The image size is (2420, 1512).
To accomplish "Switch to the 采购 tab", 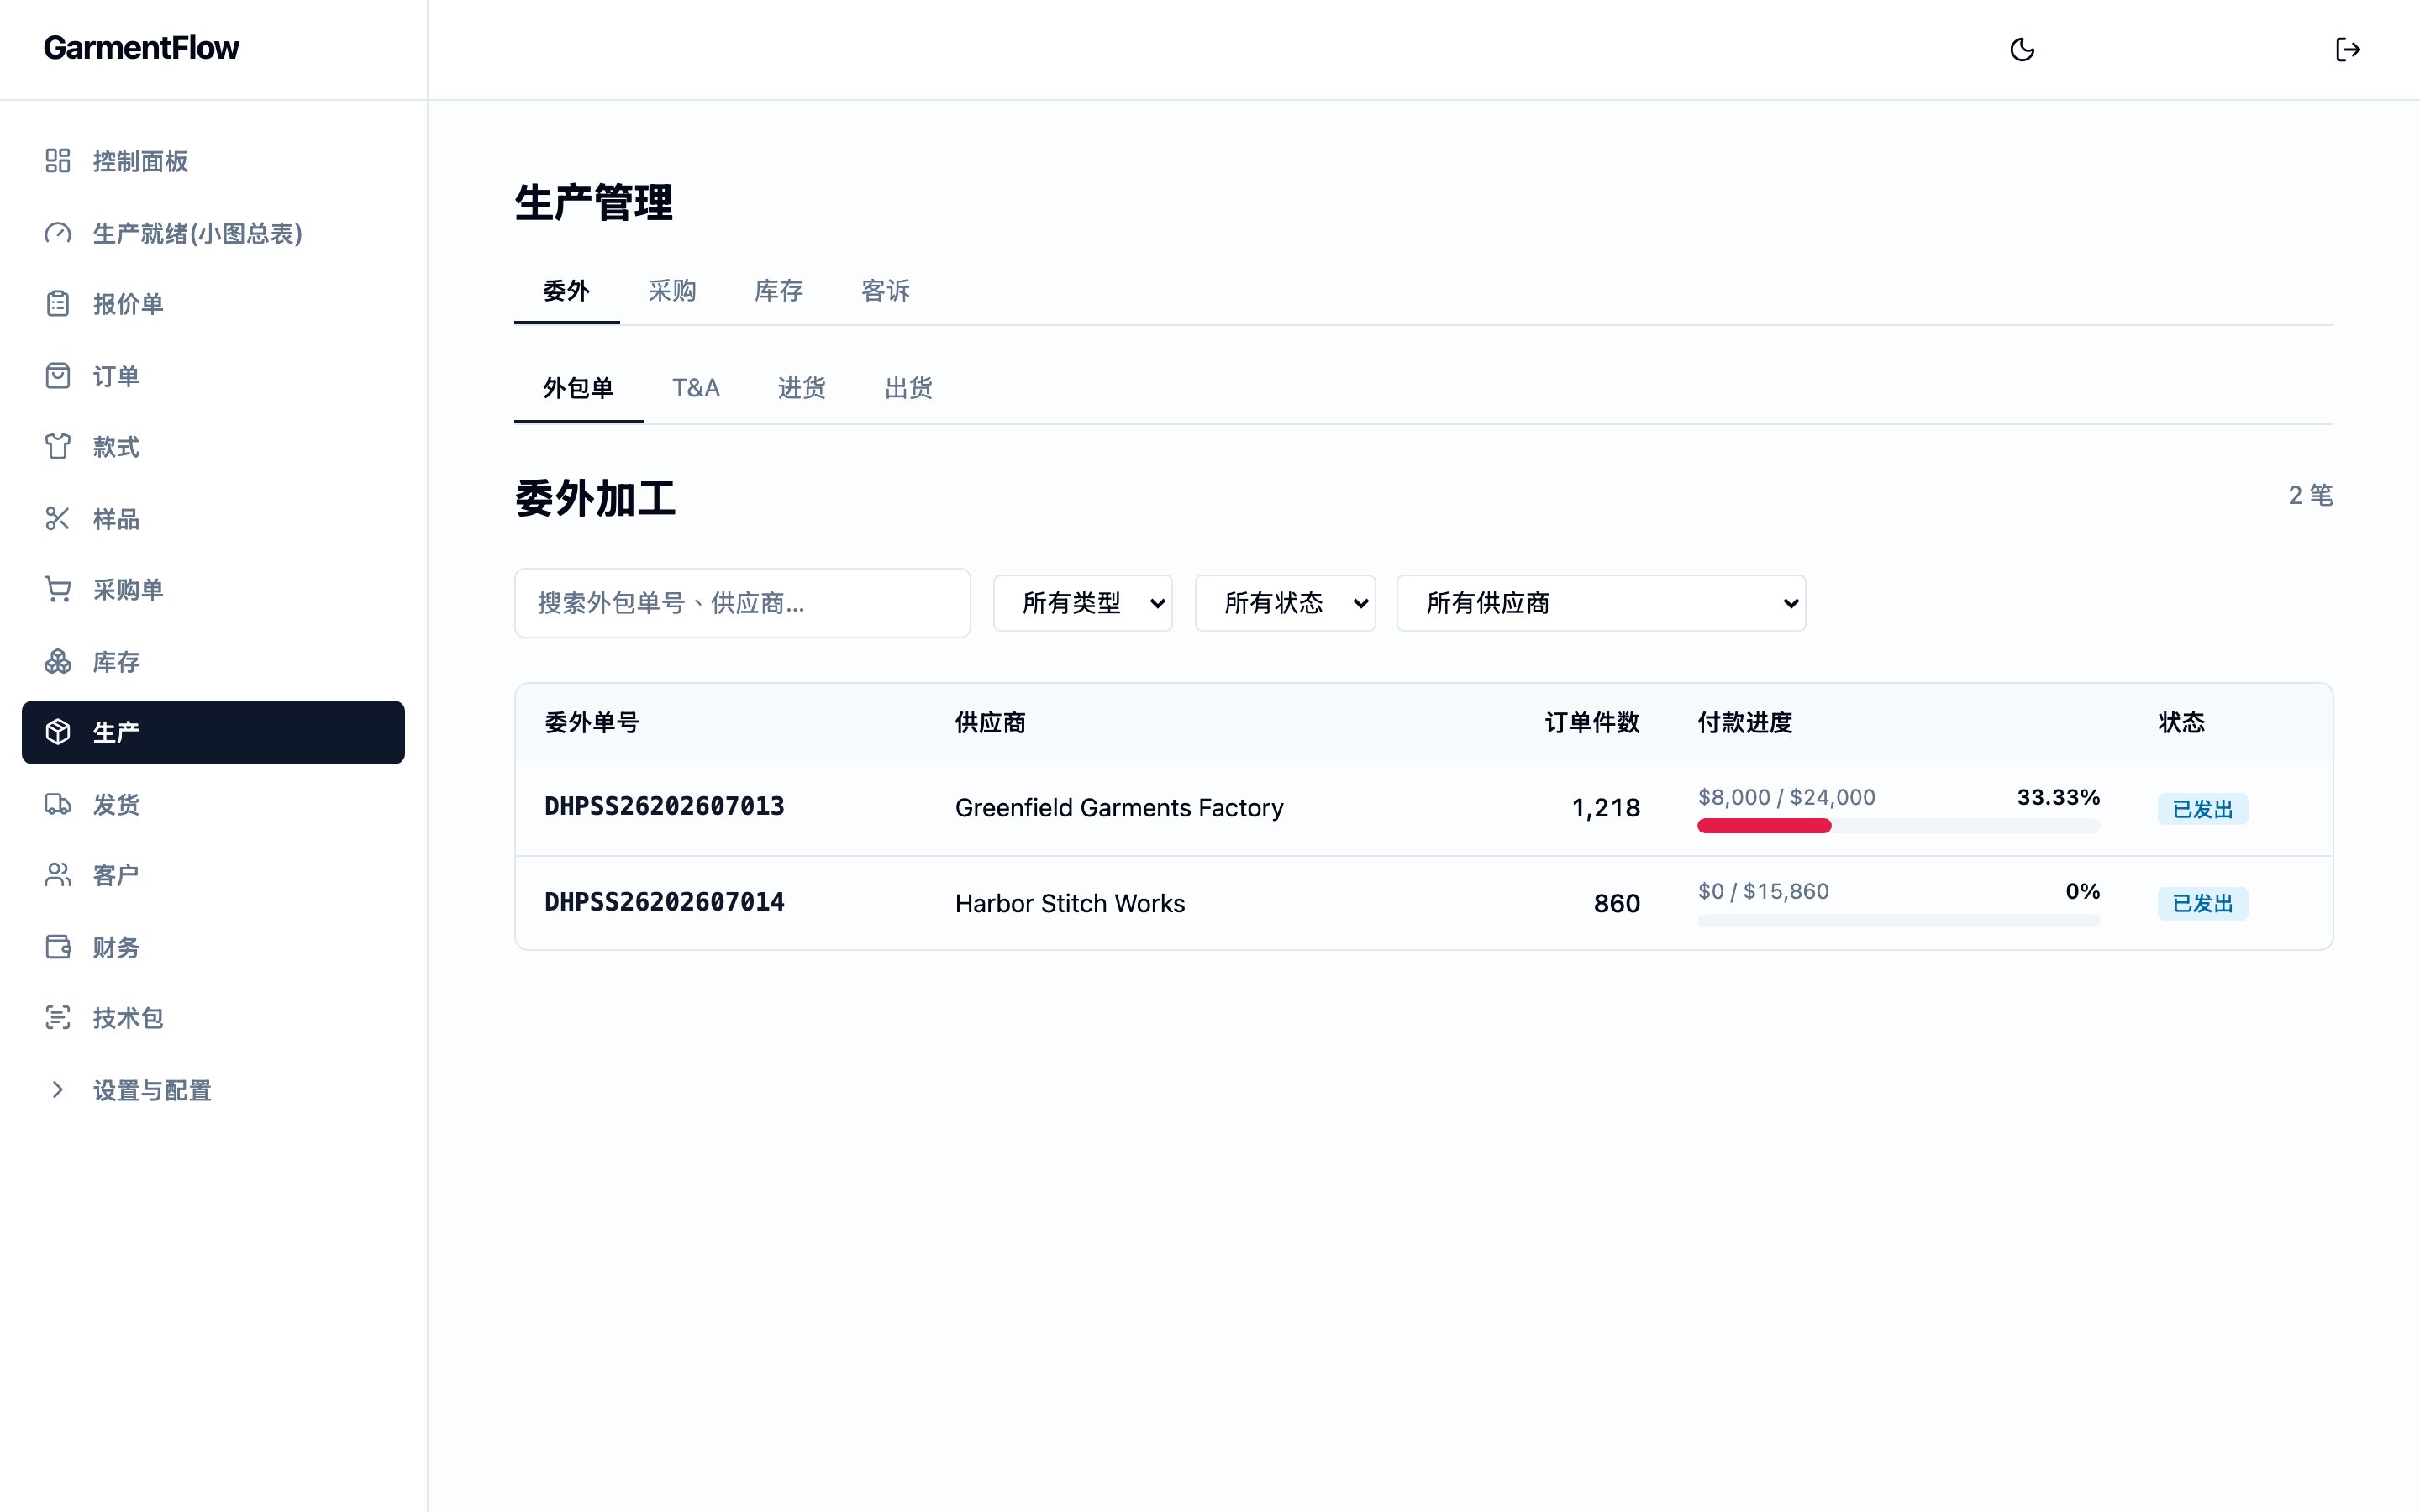I will coord(672,291).
